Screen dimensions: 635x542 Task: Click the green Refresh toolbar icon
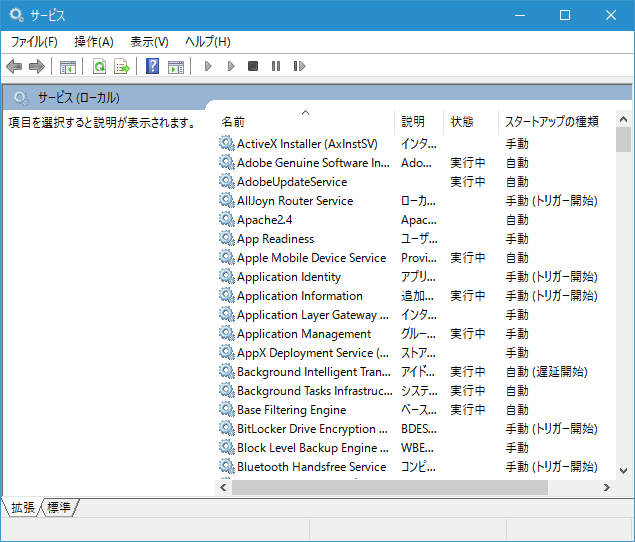click(x=99, y=67)
